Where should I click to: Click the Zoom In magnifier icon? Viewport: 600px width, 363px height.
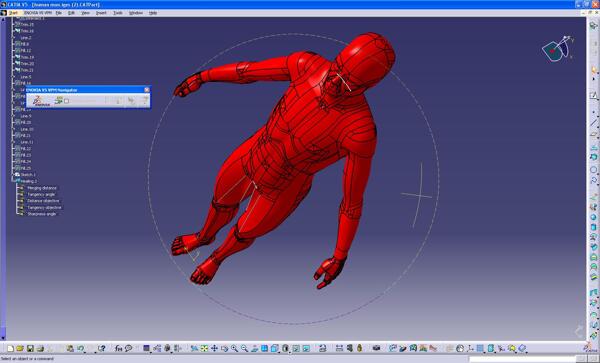coord(234,348)
